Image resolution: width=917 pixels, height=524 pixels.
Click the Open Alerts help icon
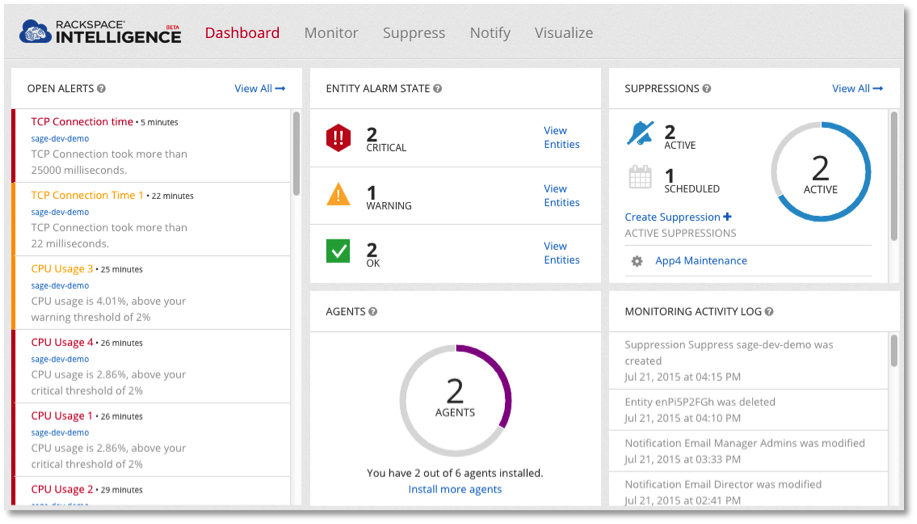(101, 88)
